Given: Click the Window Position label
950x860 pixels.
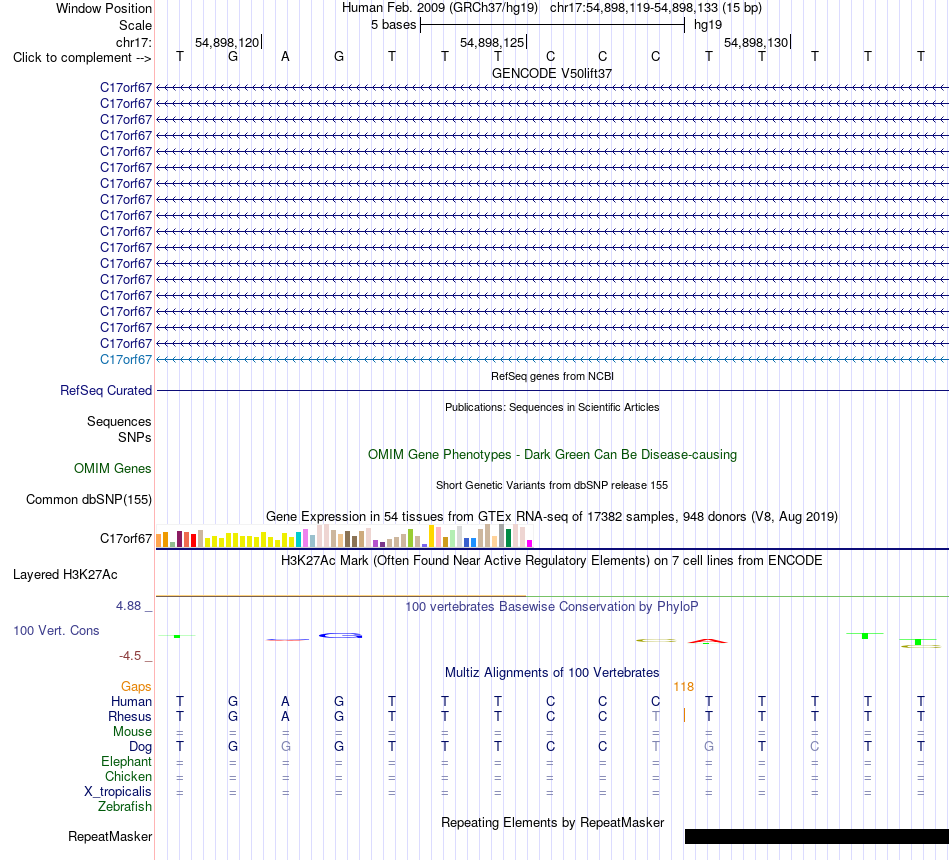Looking at the screenshot, I should click(x=104, y=8).
